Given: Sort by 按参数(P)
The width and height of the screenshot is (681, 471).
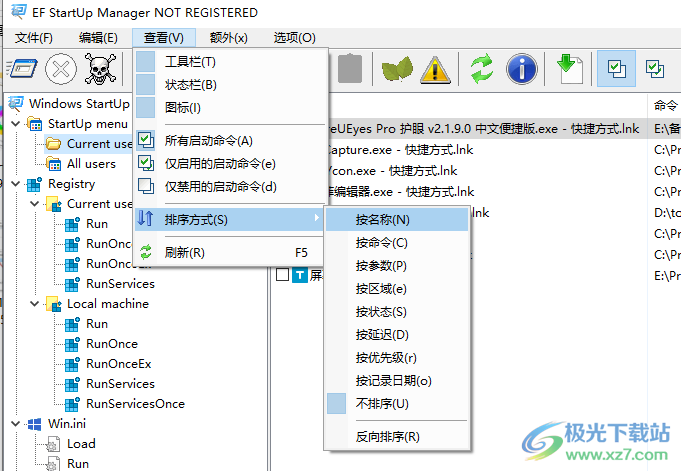Looking at the screenshot, I should [x=397, y=266].
